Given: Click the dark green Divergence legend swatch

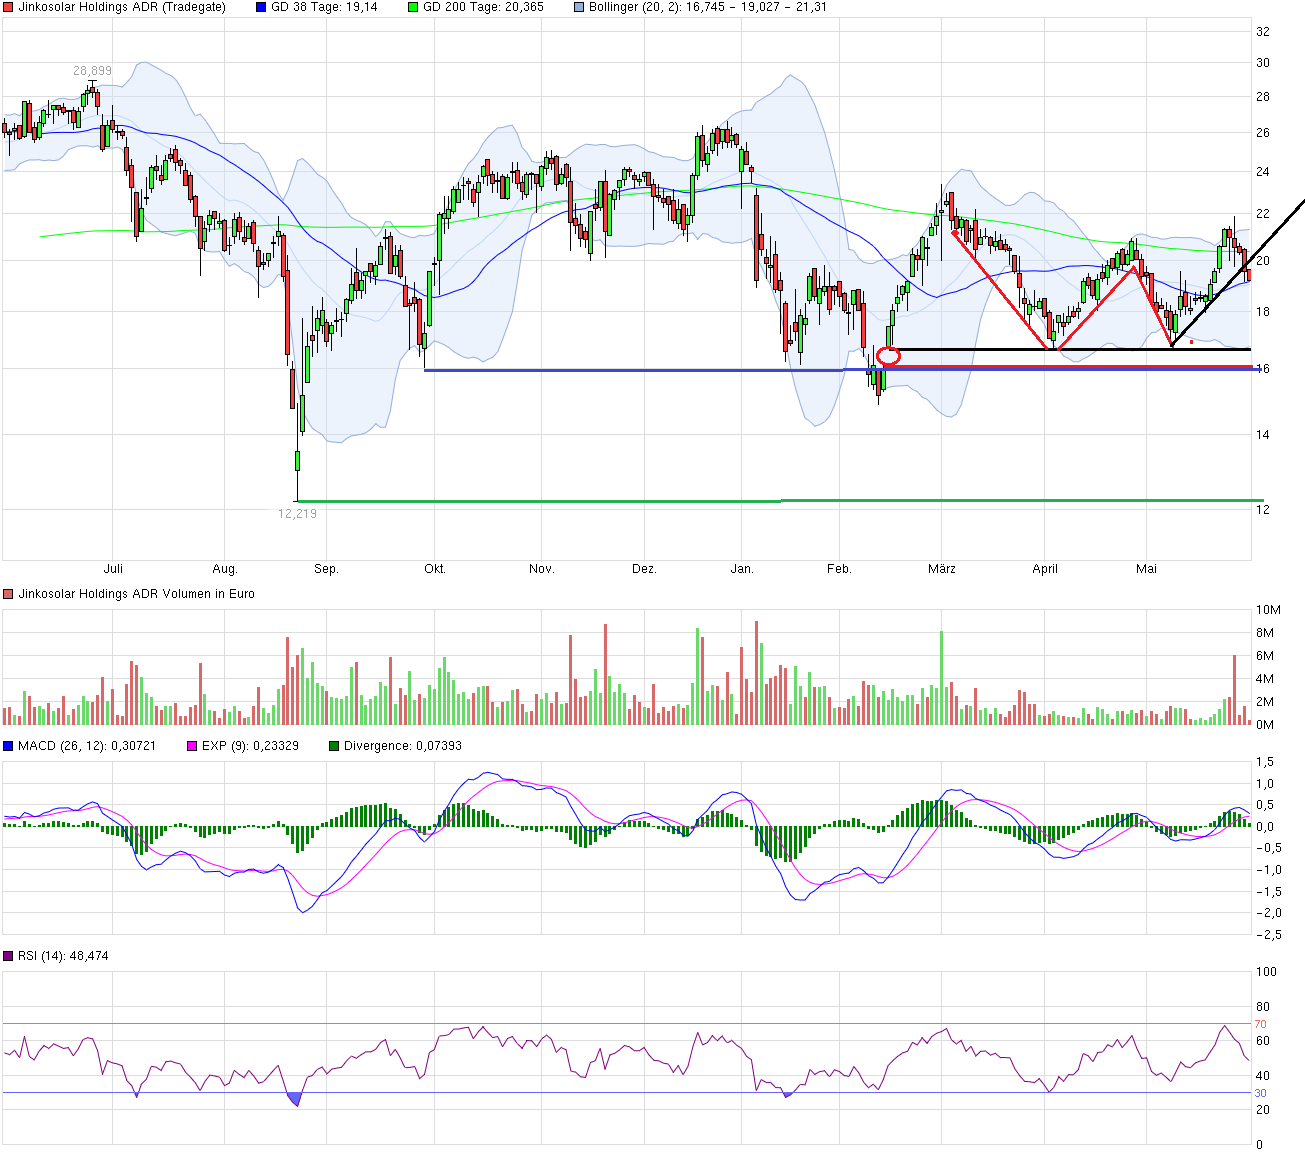Looking at the screenshot, I should 334,746.
